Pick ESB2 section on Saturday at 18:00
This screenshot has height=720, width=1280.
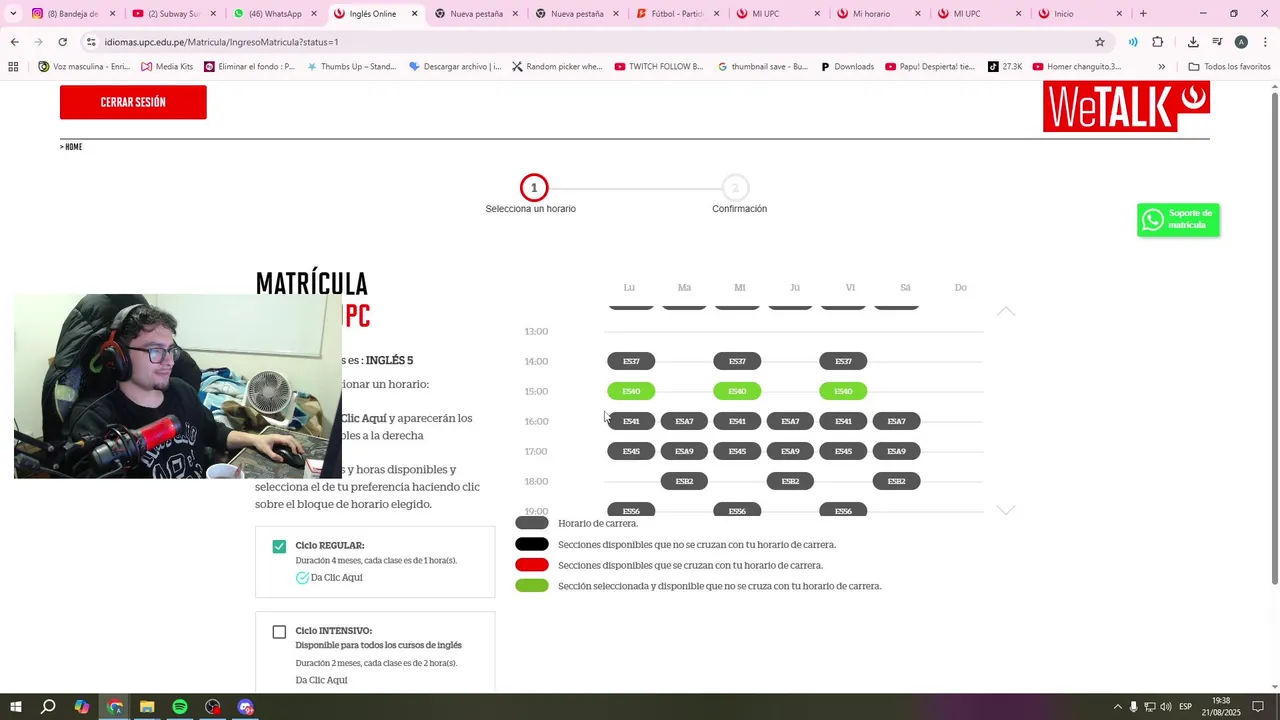[x=896, y=481]
